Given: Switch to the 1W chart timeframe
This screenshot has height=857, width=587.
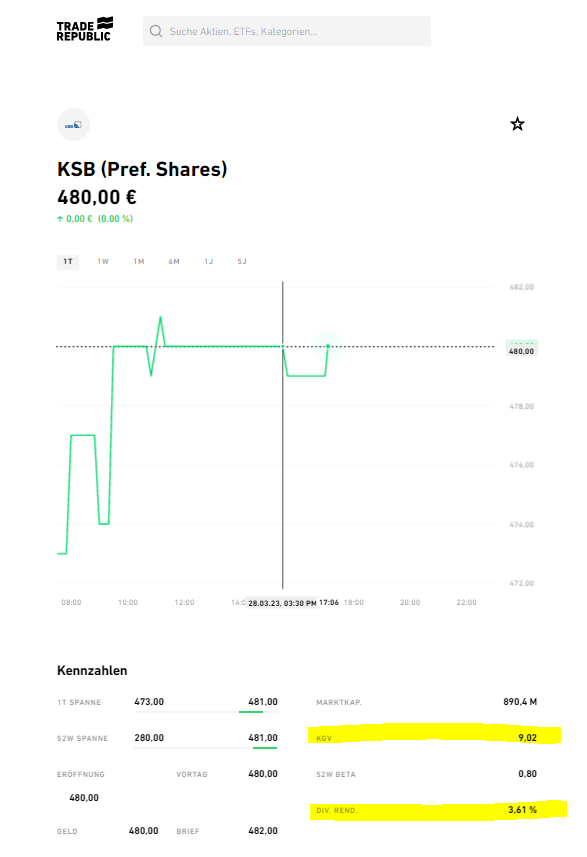Looking at the screenshot, I should tap(102, 261).
